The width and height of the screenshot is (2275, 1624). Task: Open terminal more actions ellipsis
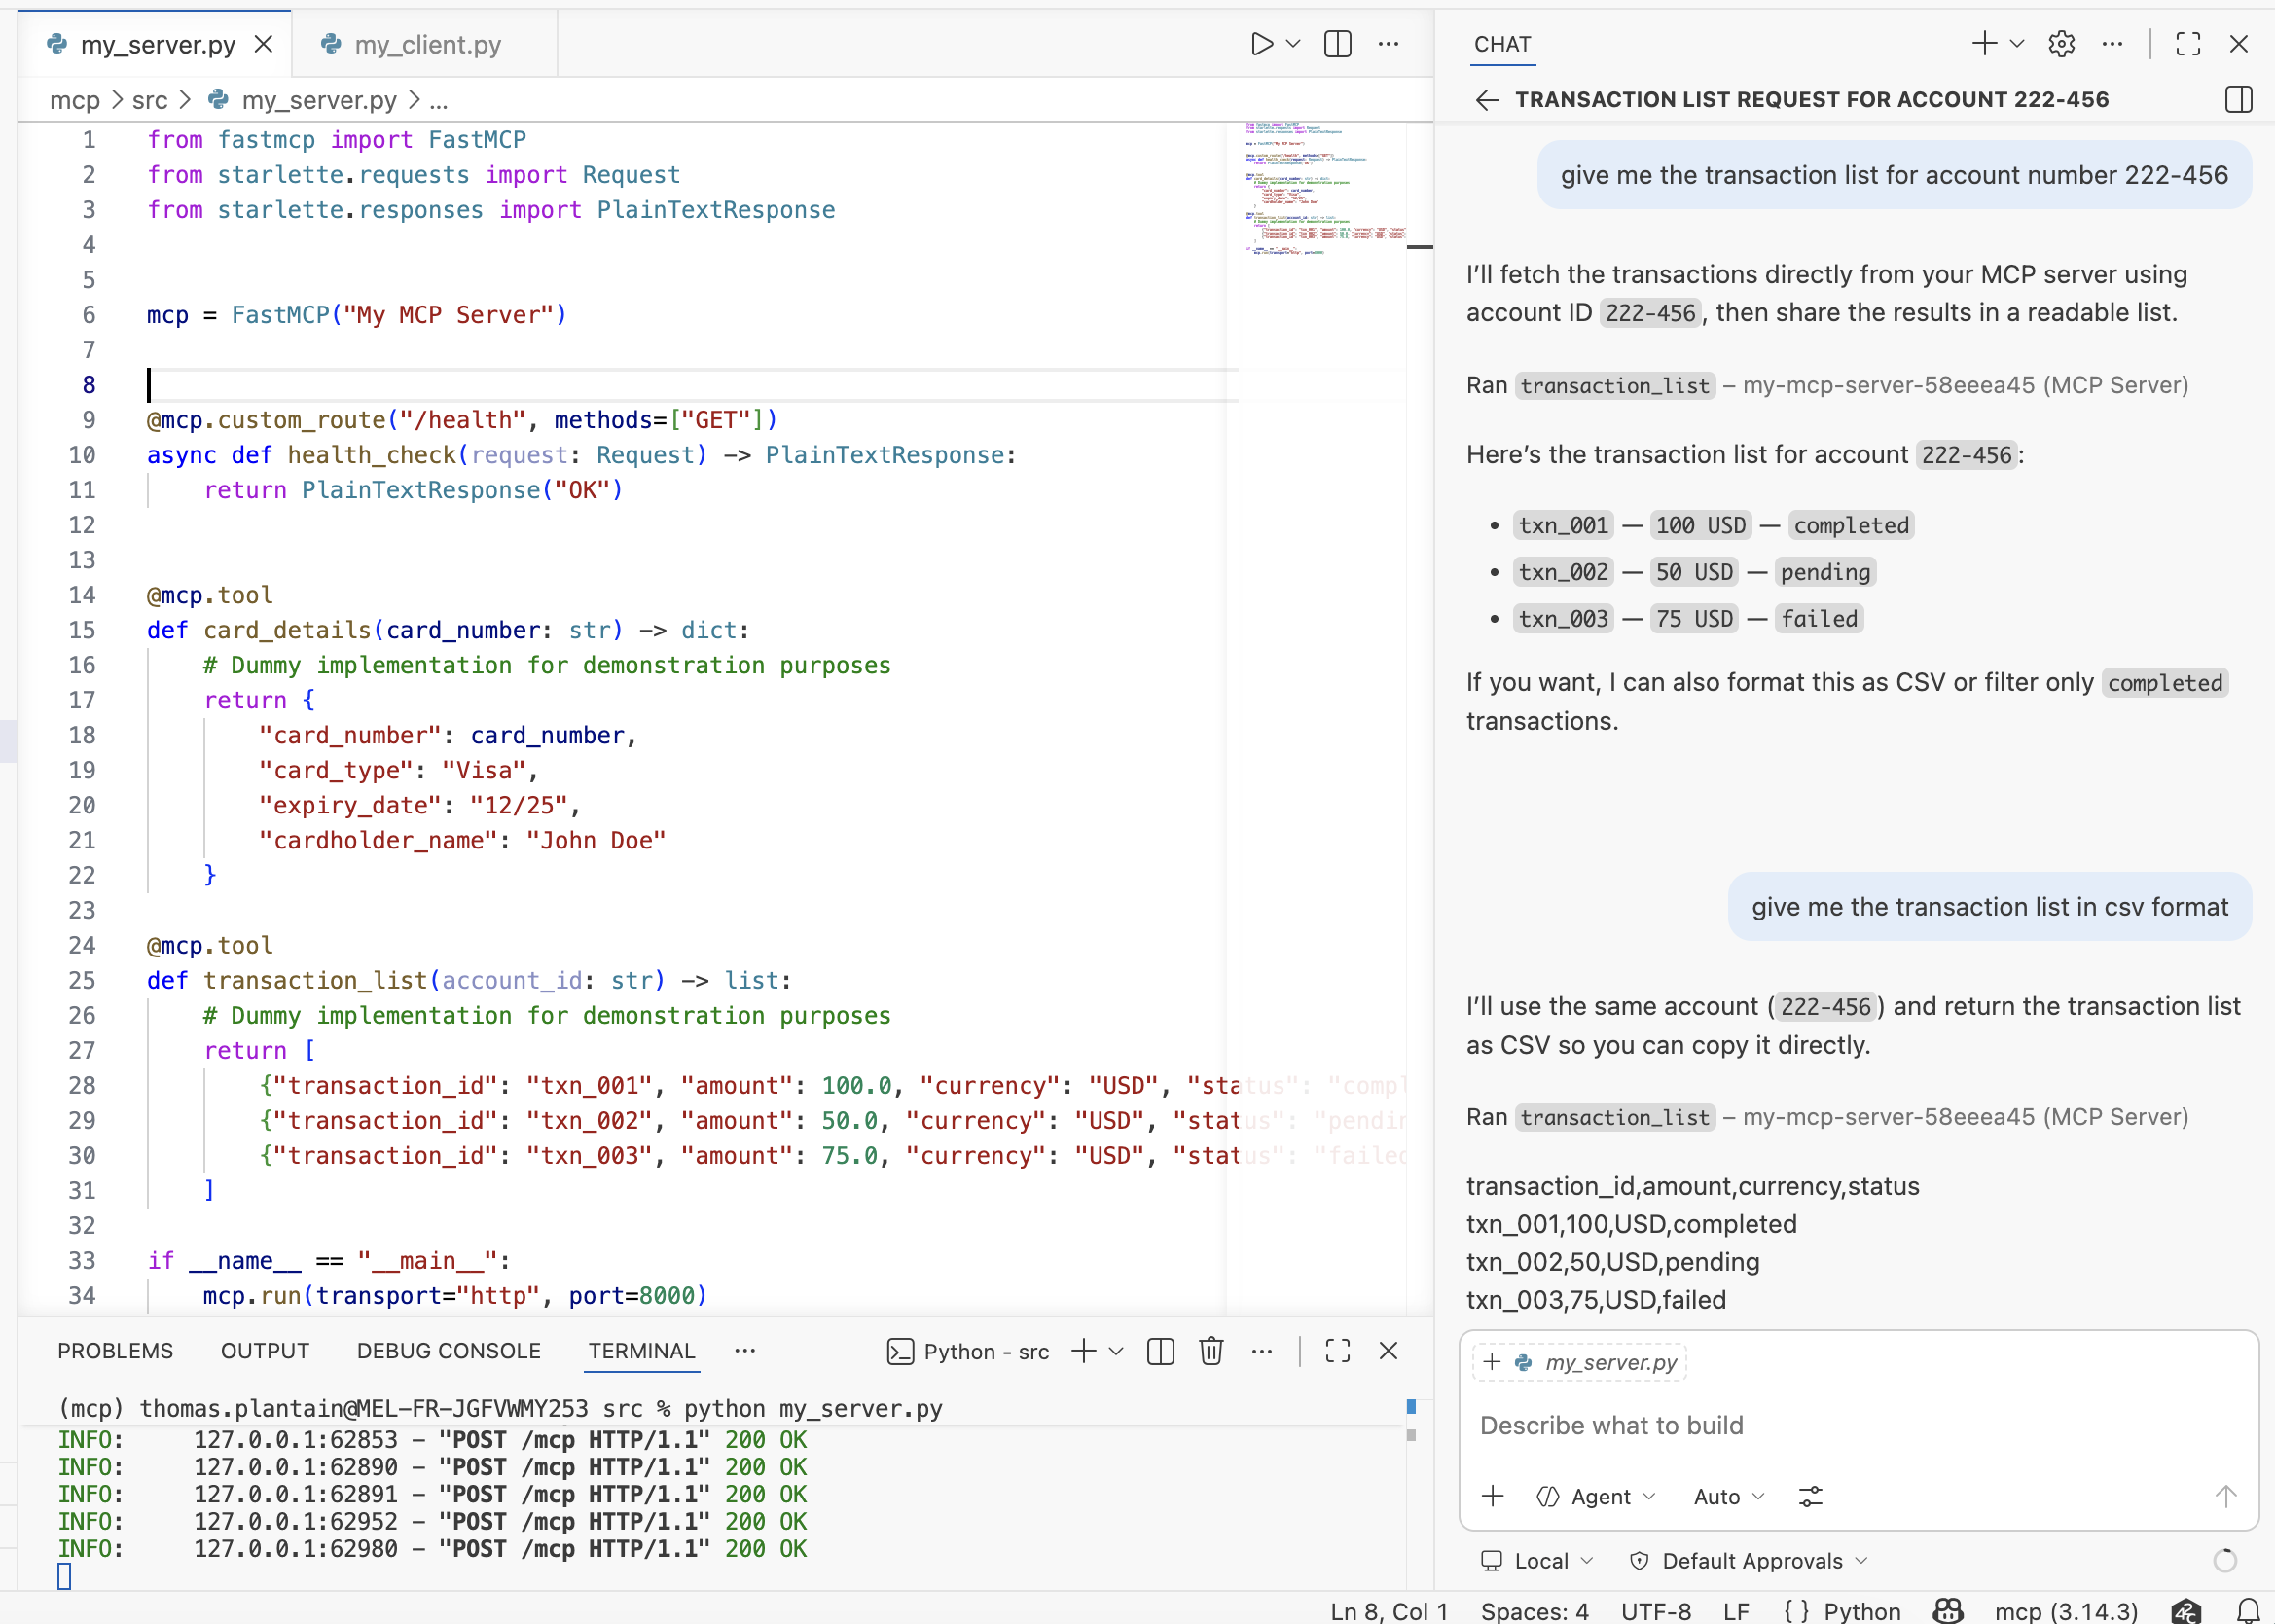(1262, 1351)
